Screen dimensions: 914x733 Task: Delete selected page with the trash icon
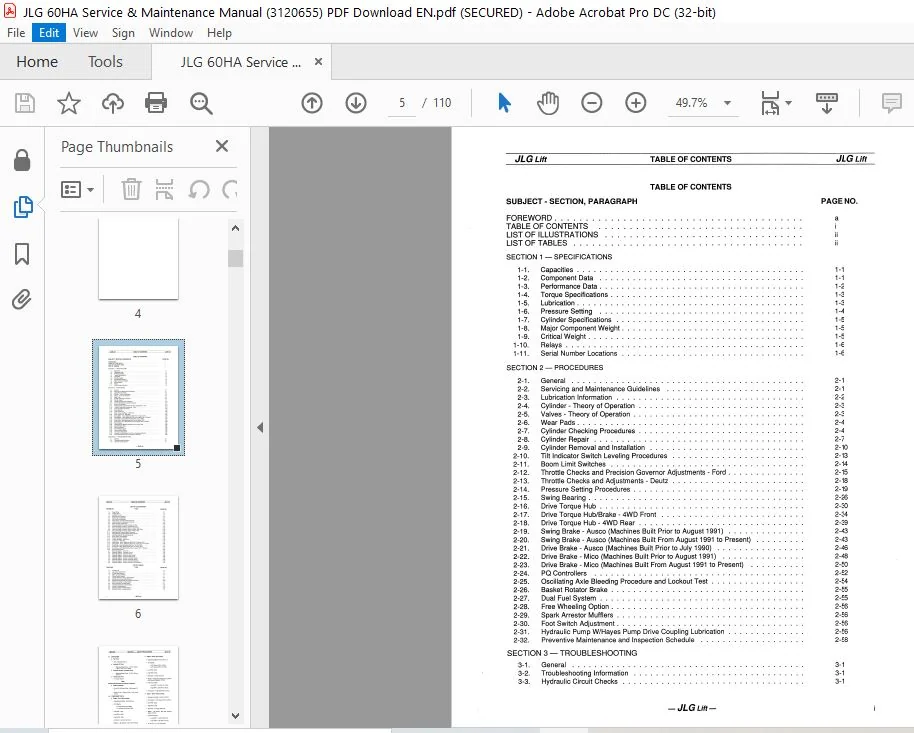tap(131, 190)
